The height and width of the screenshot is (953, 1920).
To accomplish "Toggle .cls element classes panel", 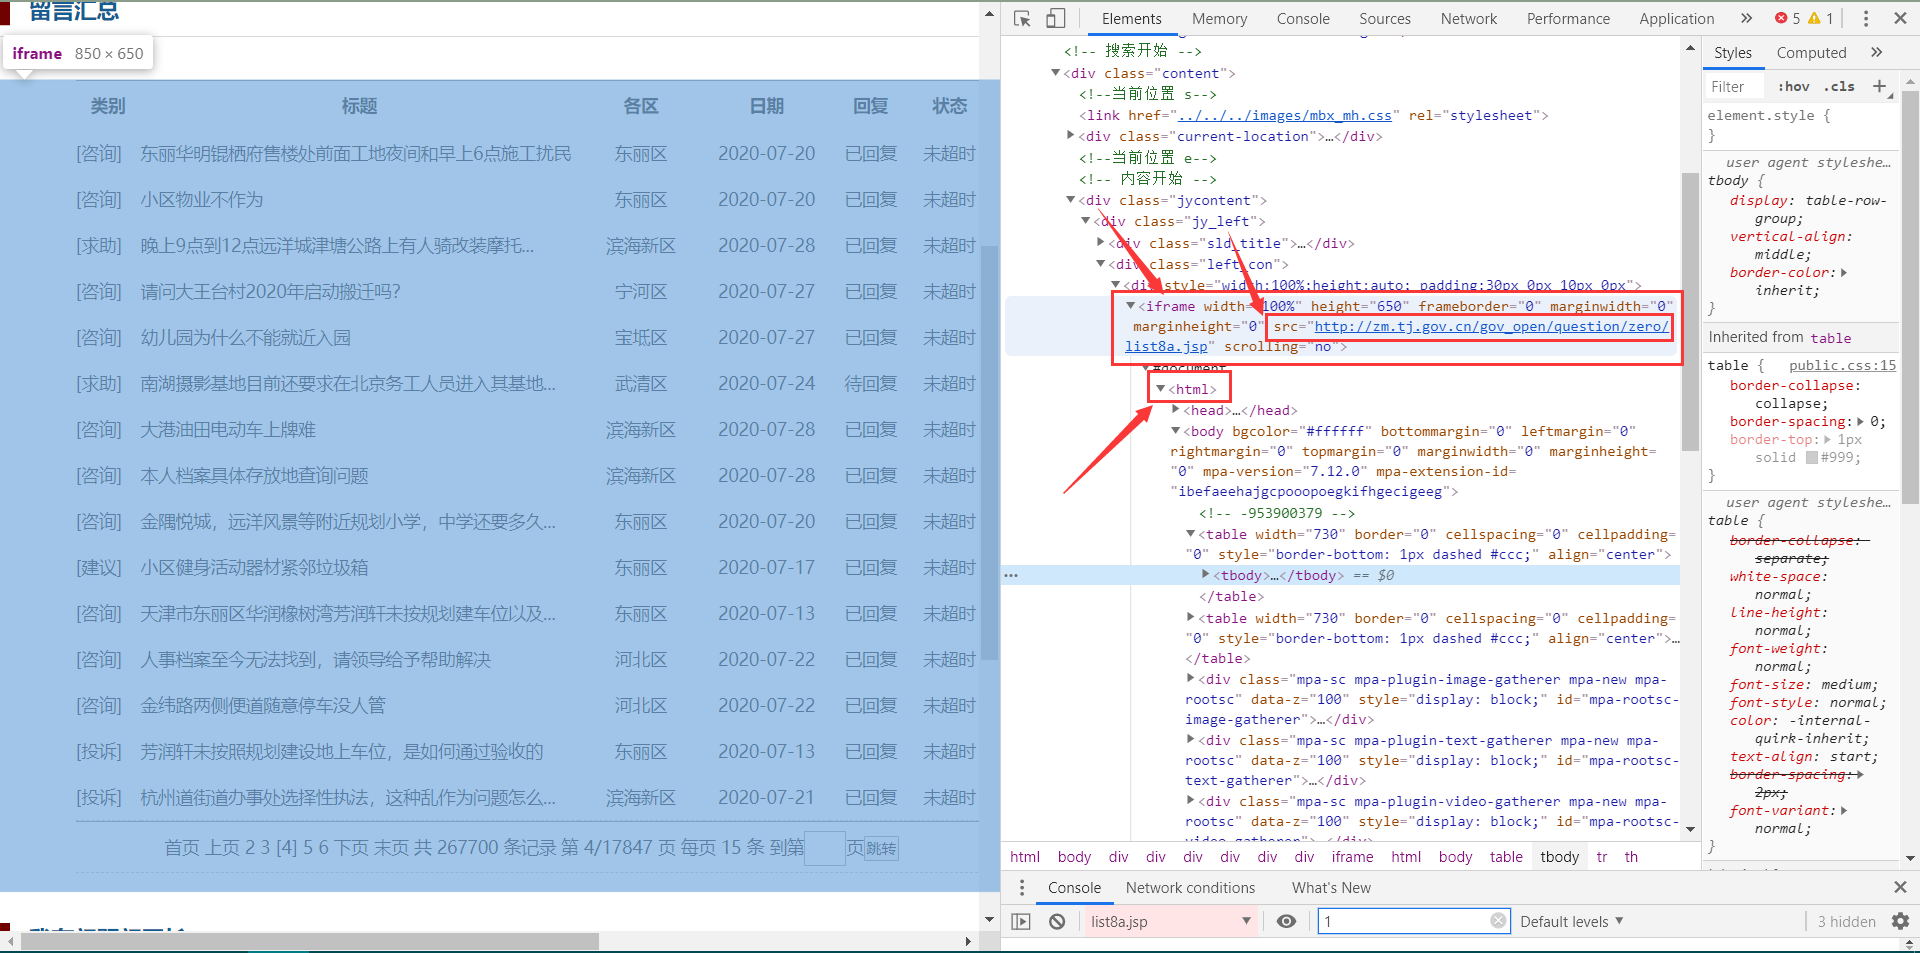I will pos(1839,87).
